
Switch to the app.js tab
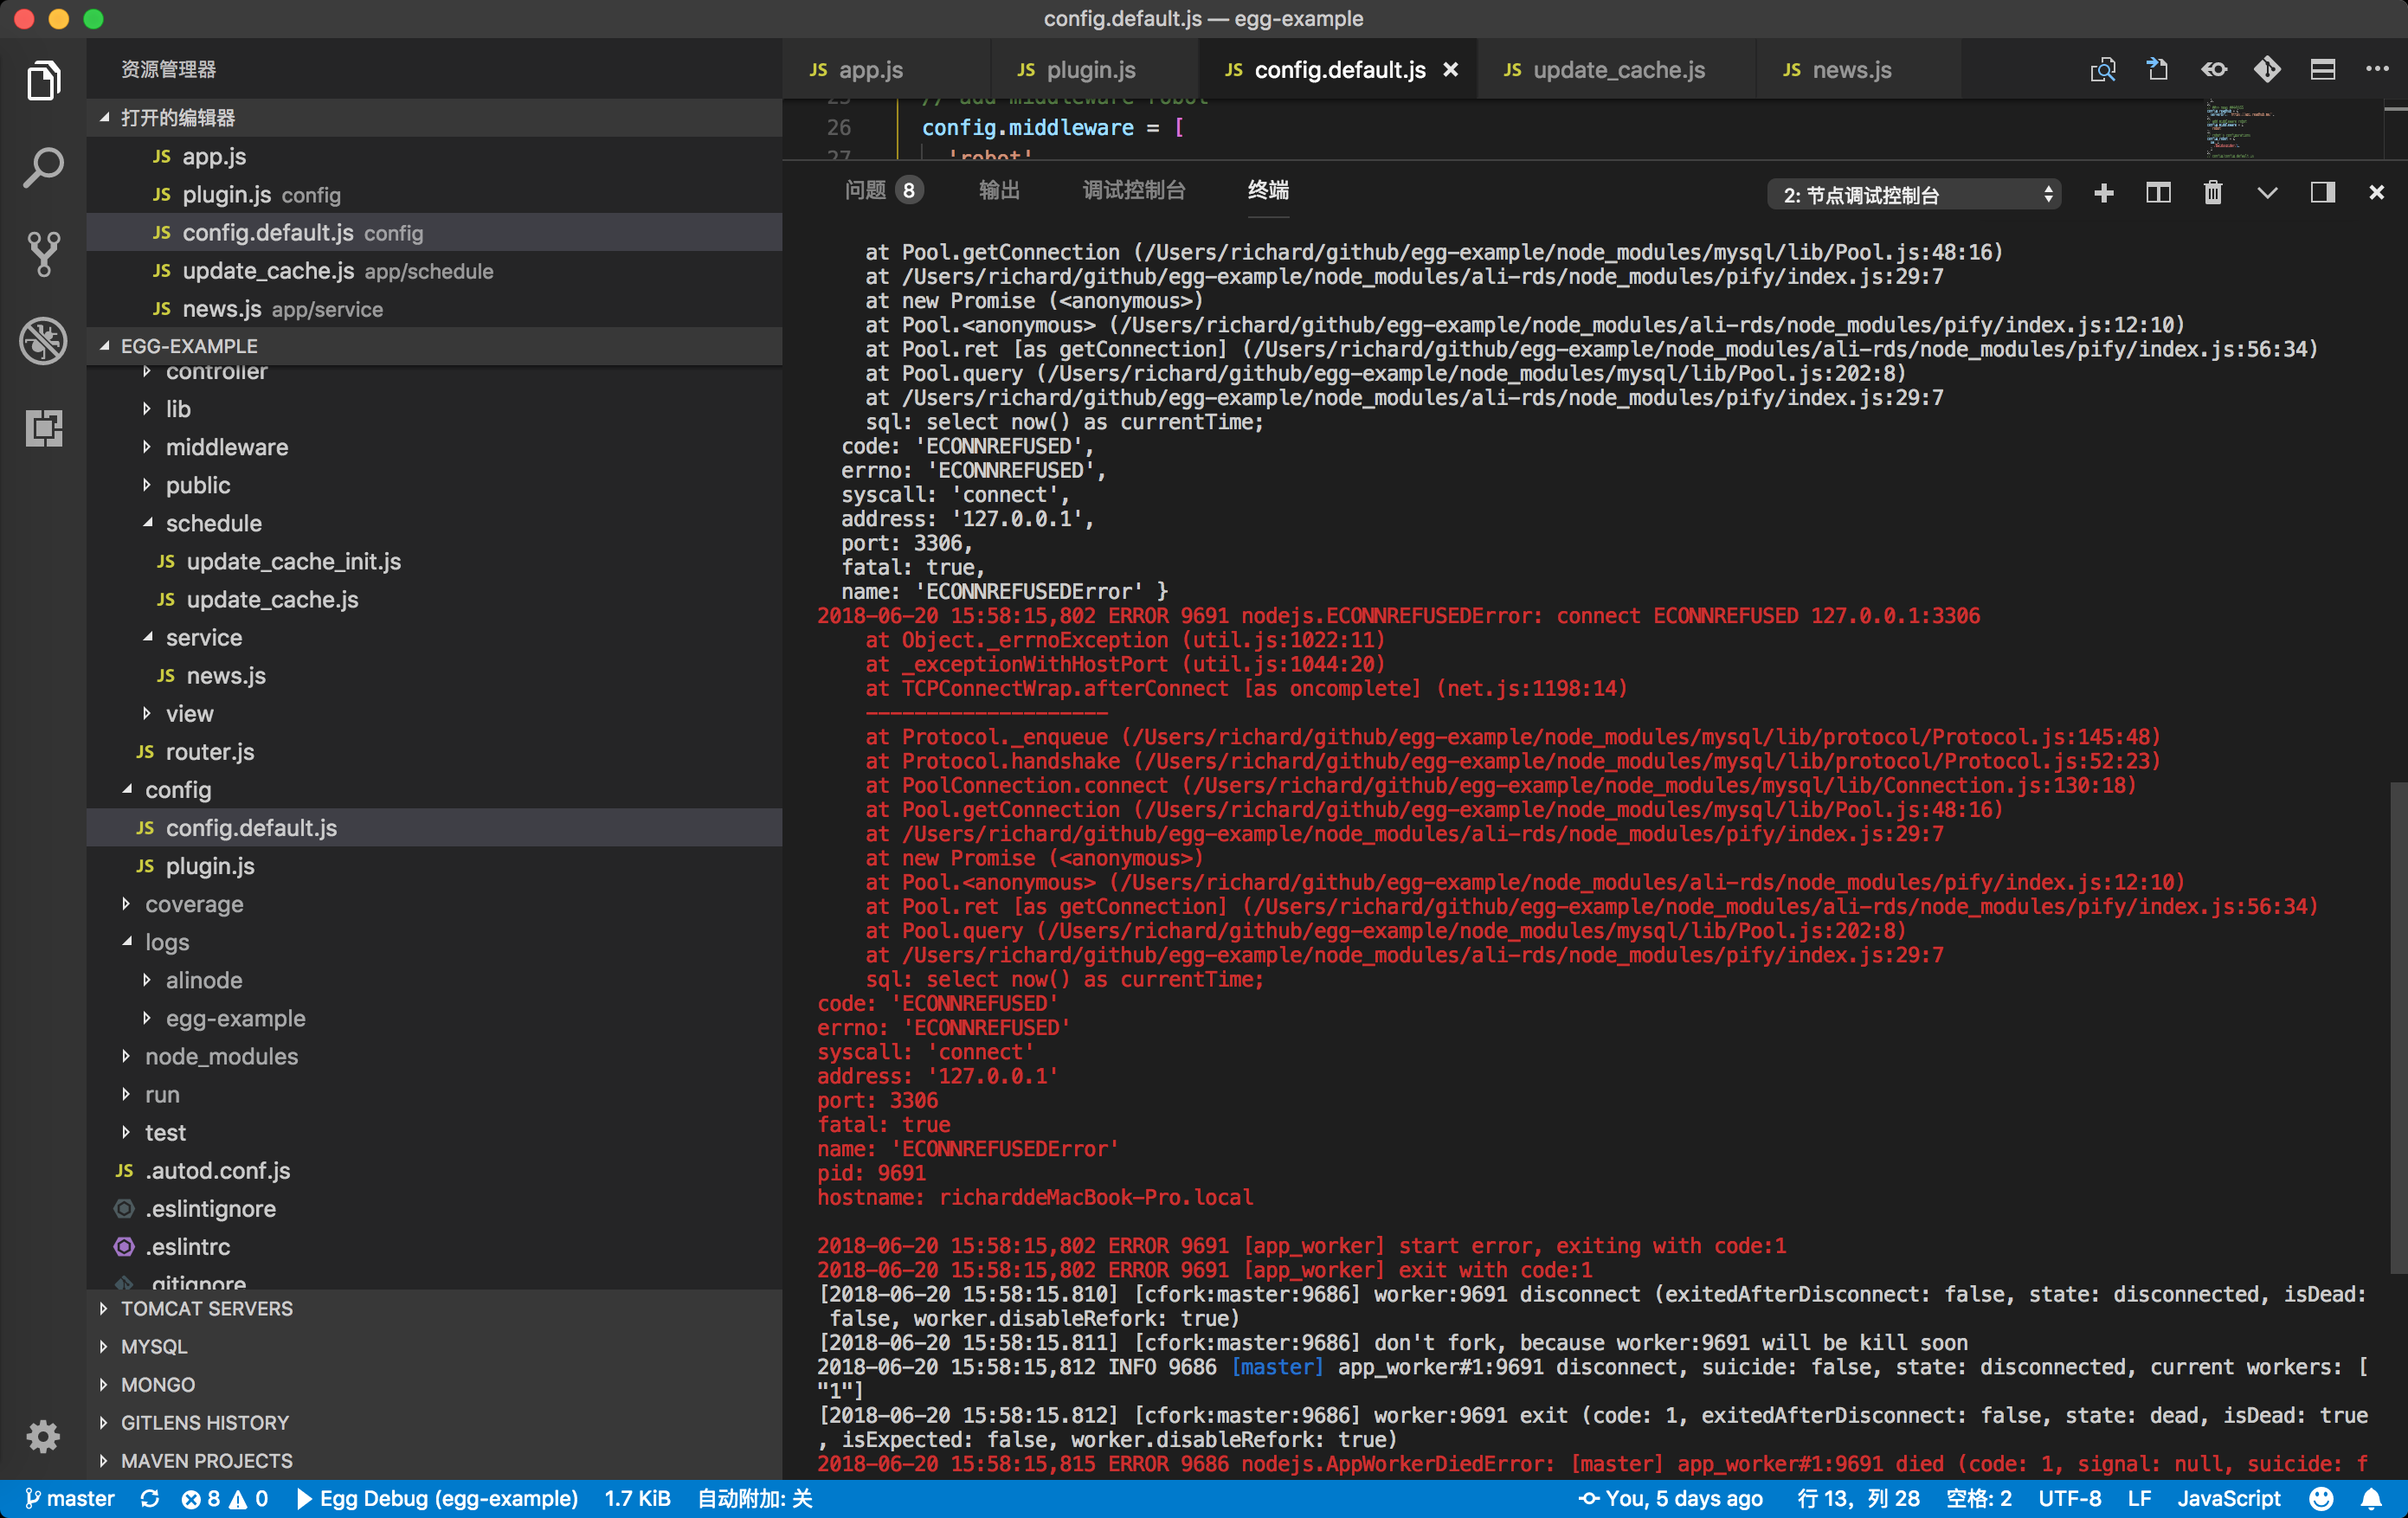pyautogui.click(x=870, y=70)
